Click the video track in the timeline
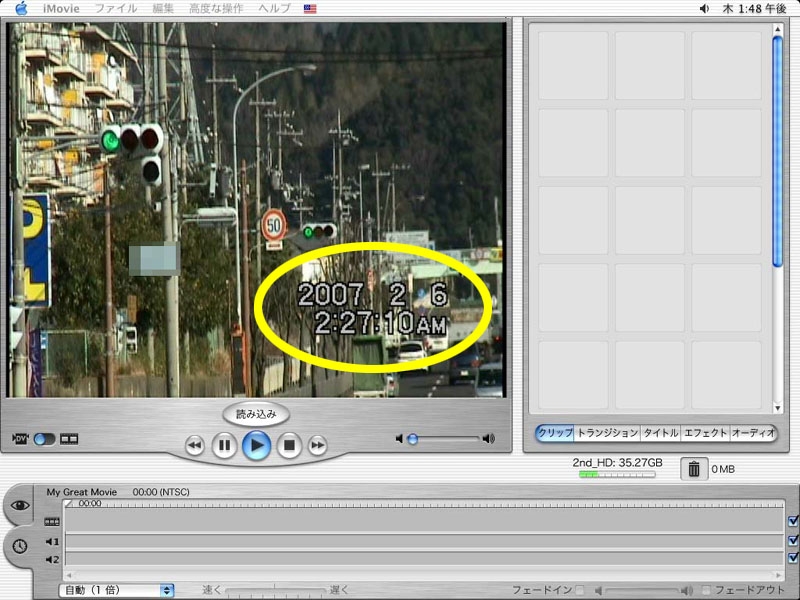Image resolution: width=800 pixels, height=600 pixels. coord(424,521)
